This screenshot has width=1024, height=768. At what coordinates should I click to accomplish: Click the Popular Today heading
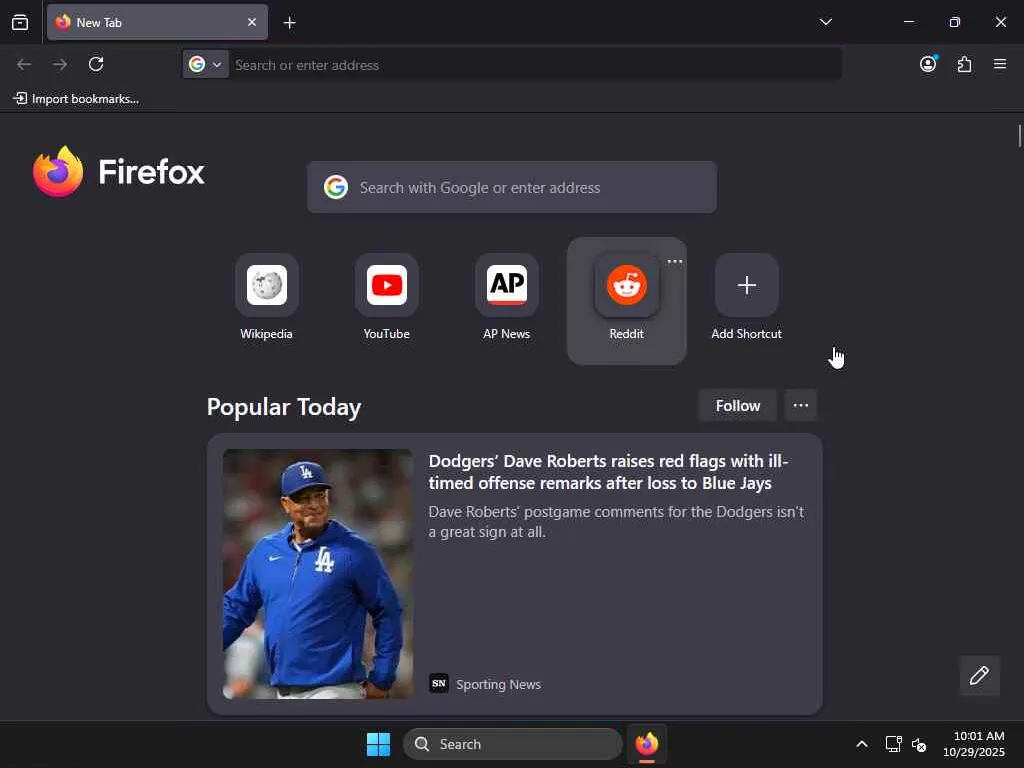284,406
